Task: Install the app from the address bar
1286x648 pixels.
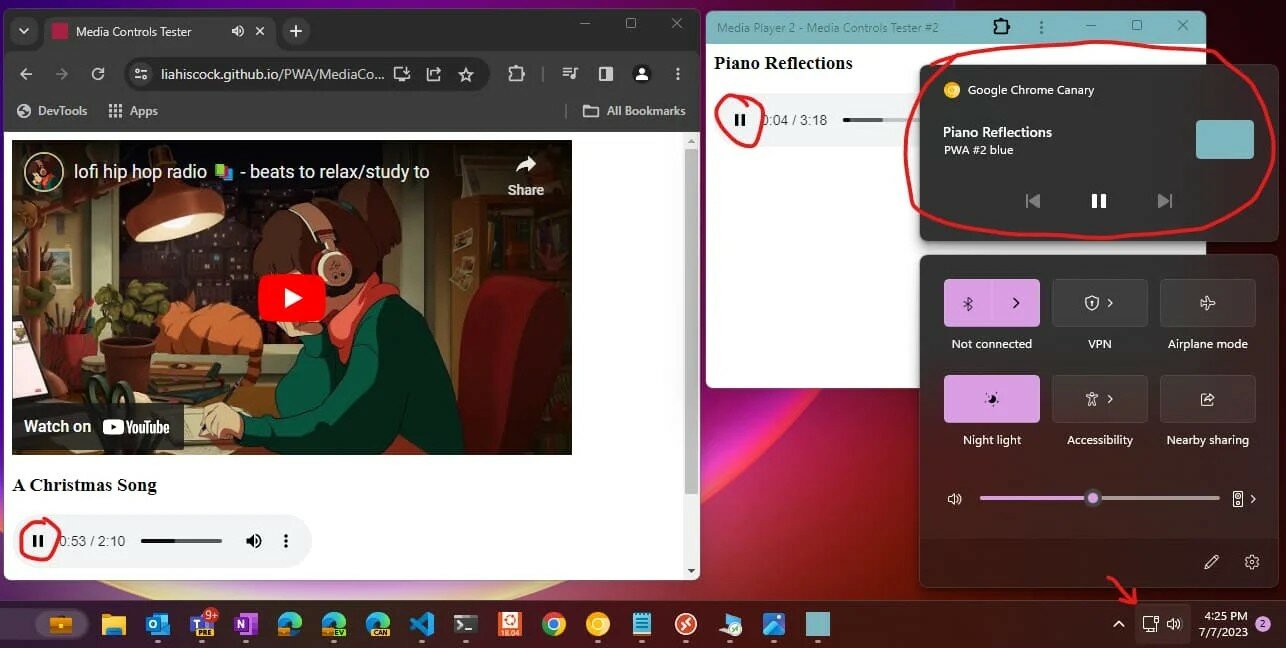Action: point(402,74)
